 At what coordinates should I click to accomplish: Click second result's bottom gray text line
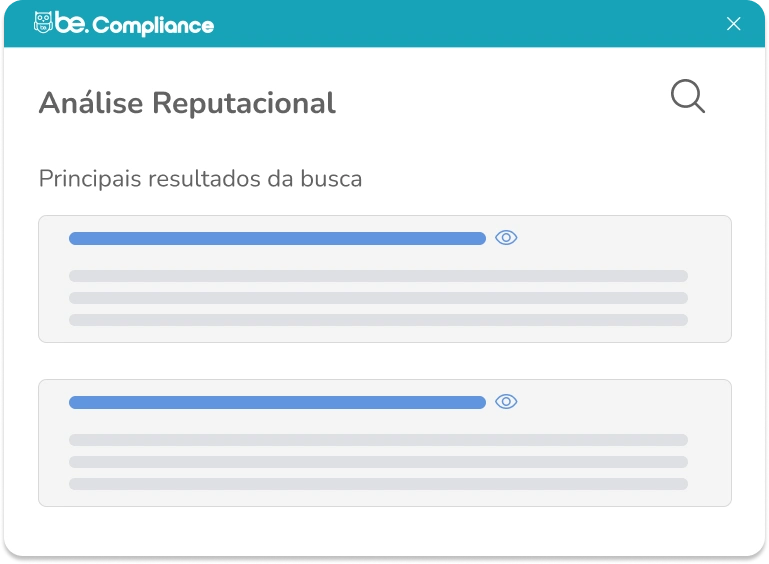(x=378, y=484)
